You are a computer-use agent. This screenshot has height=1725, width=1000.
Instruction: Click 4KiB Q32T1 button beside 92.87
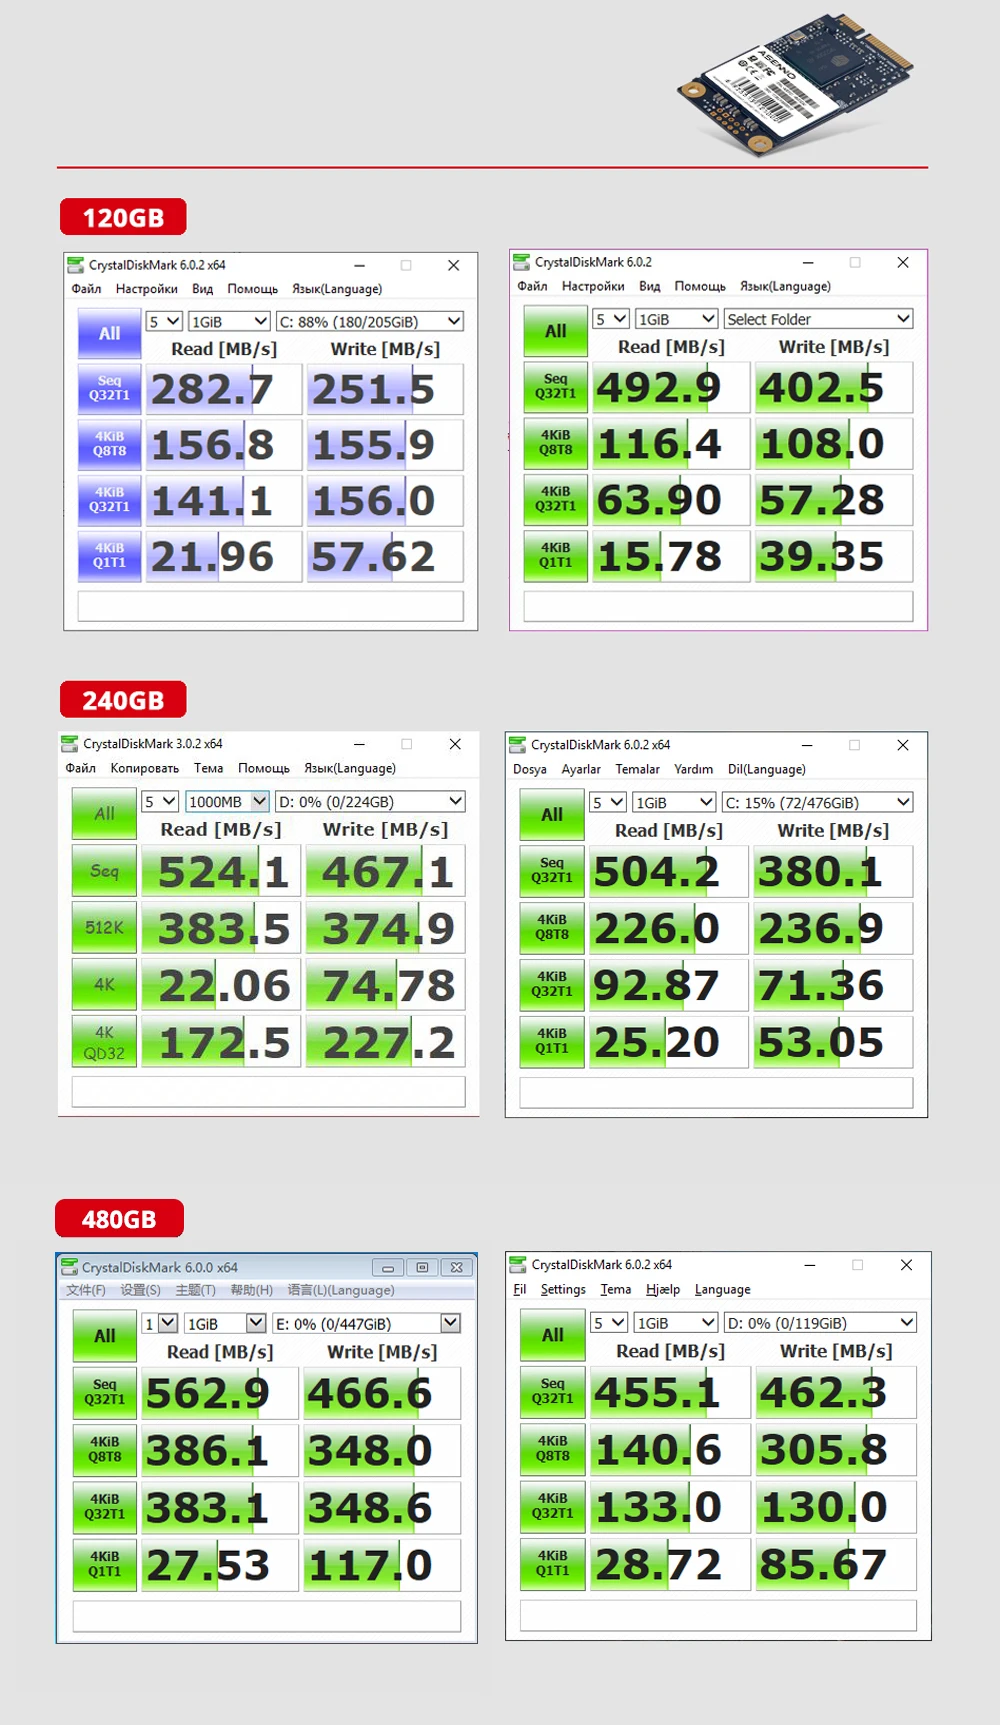tap(552, 984)
